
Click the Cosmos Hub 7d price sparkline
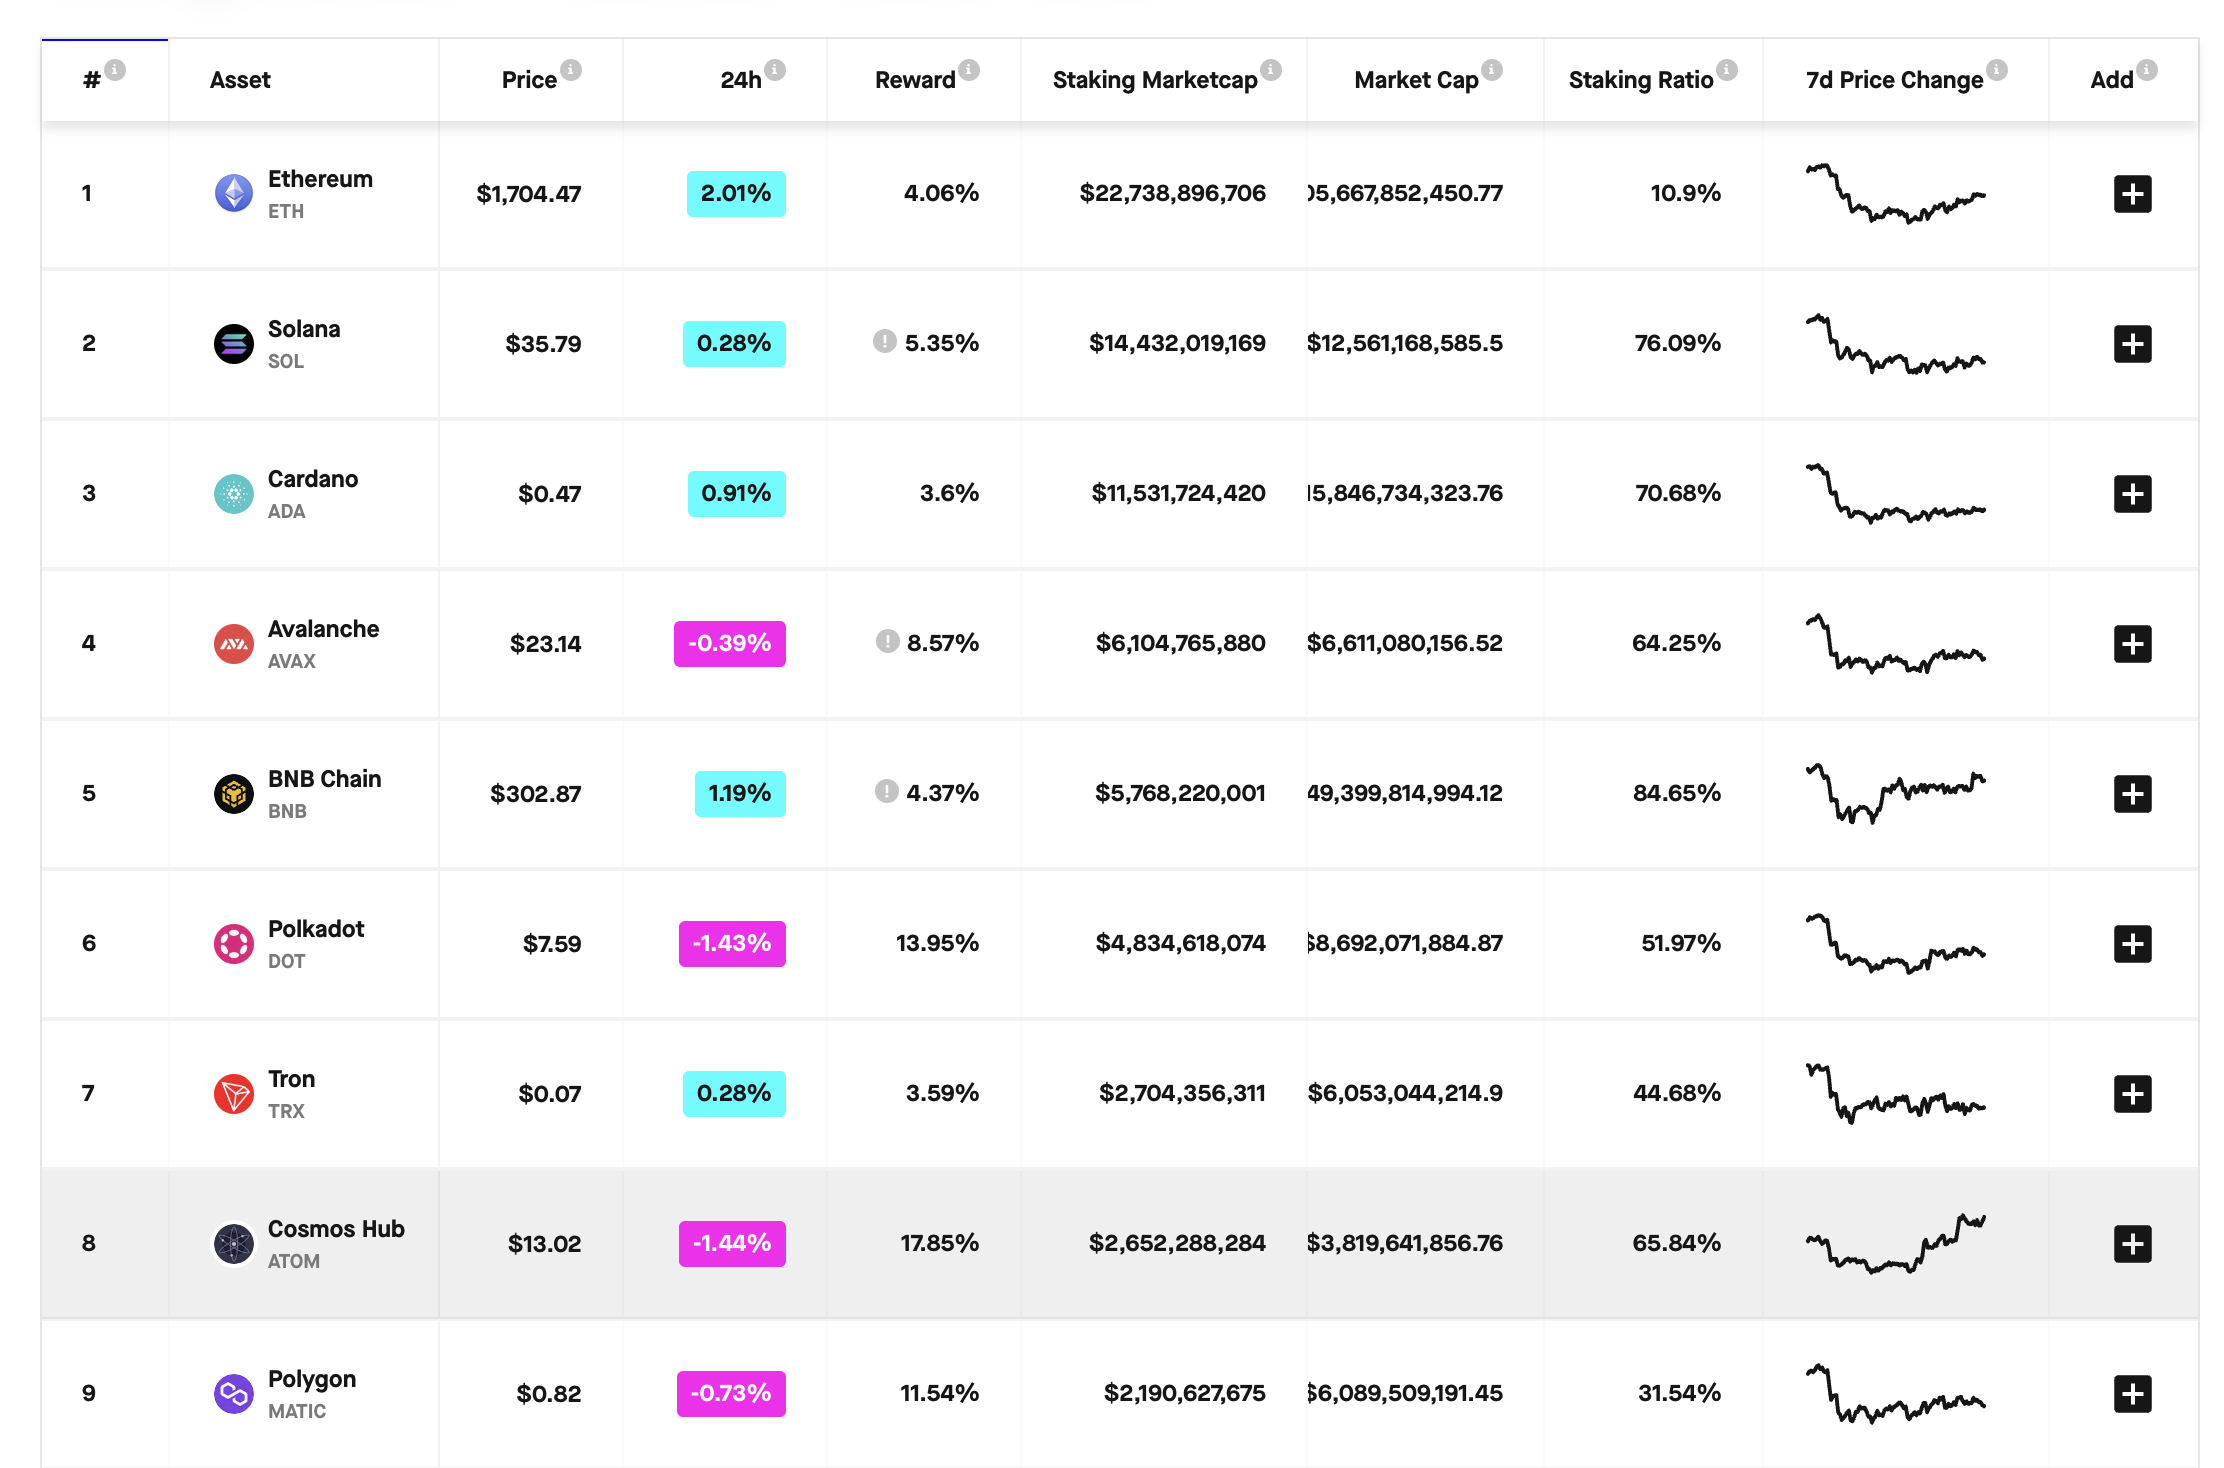1895,1243
